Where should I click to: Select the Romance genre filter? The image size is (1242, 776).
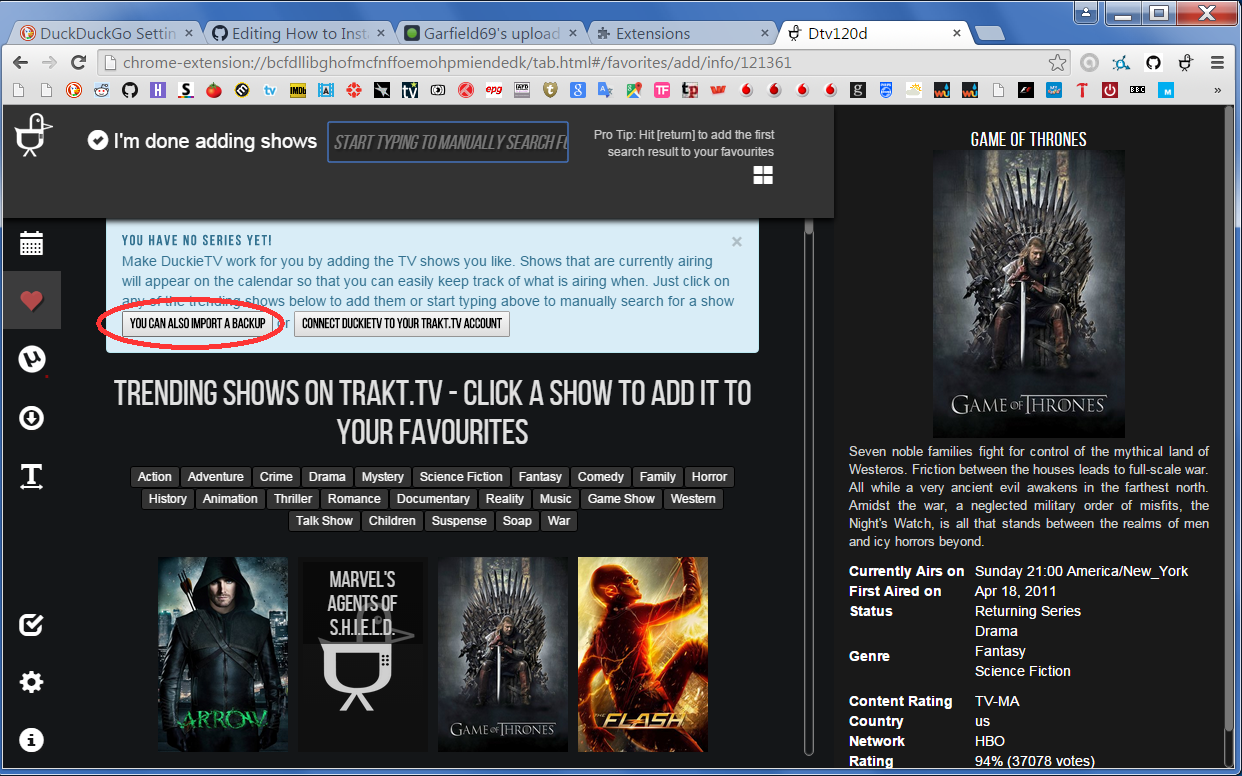354,499
